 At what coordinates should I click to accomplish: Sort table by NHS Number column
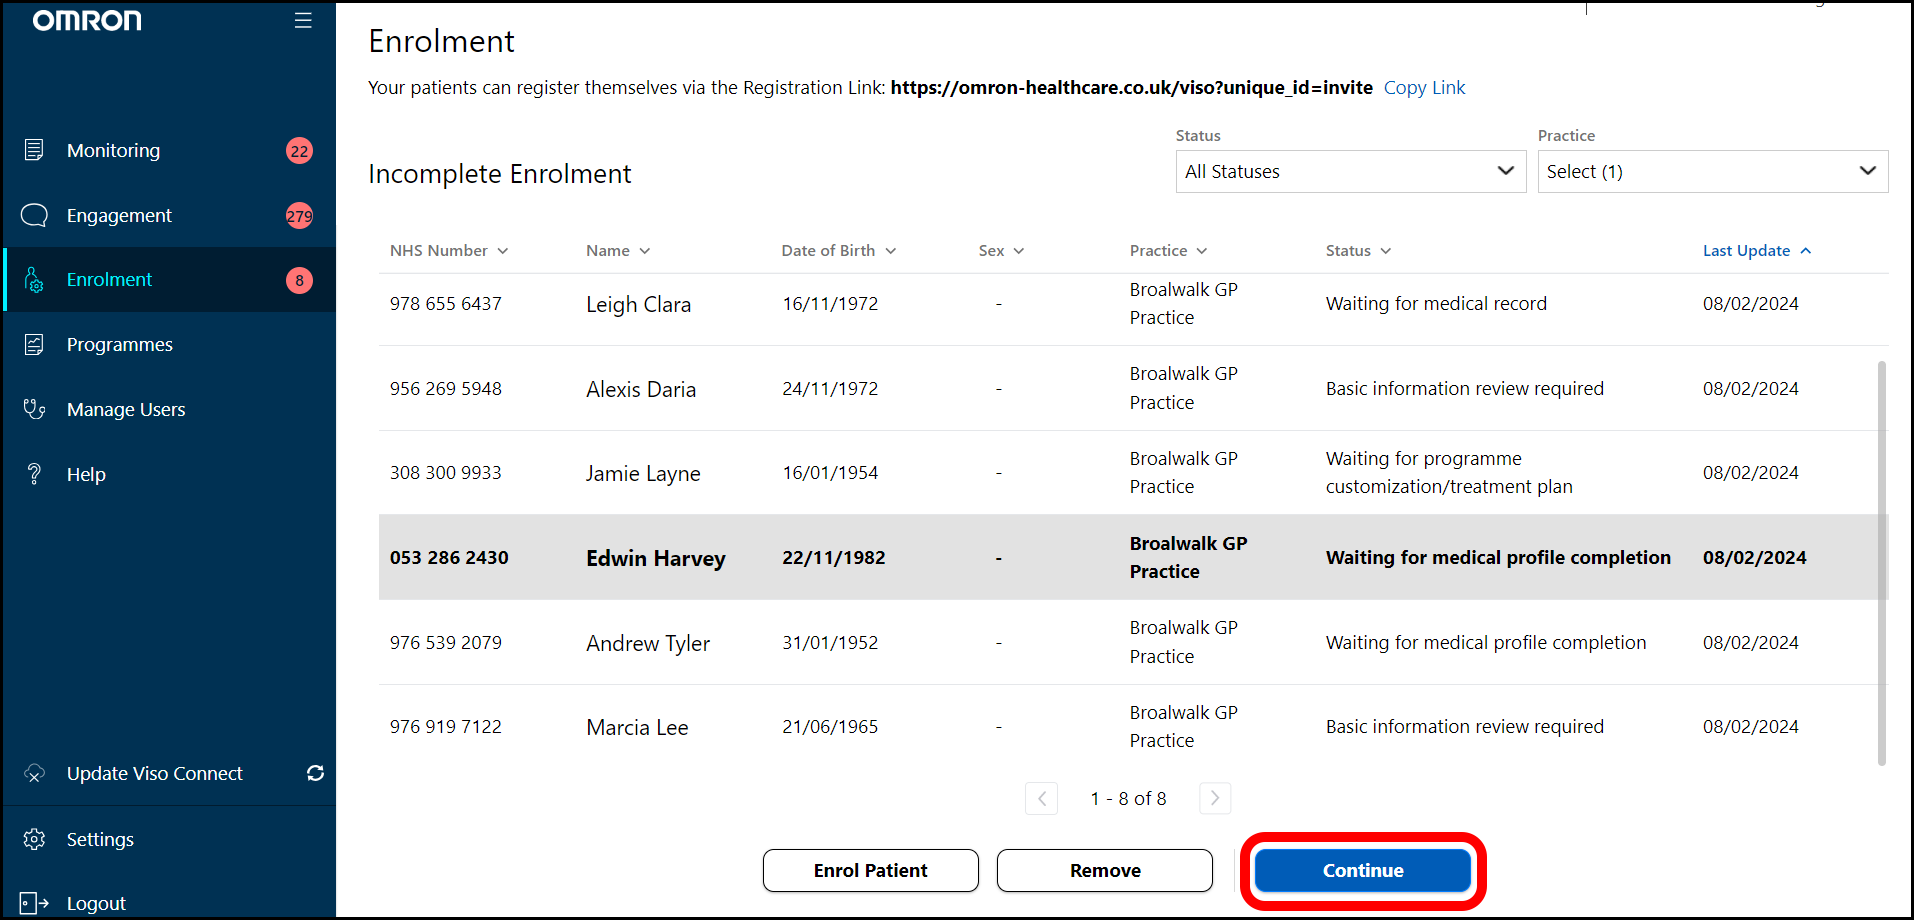(448, 251)
